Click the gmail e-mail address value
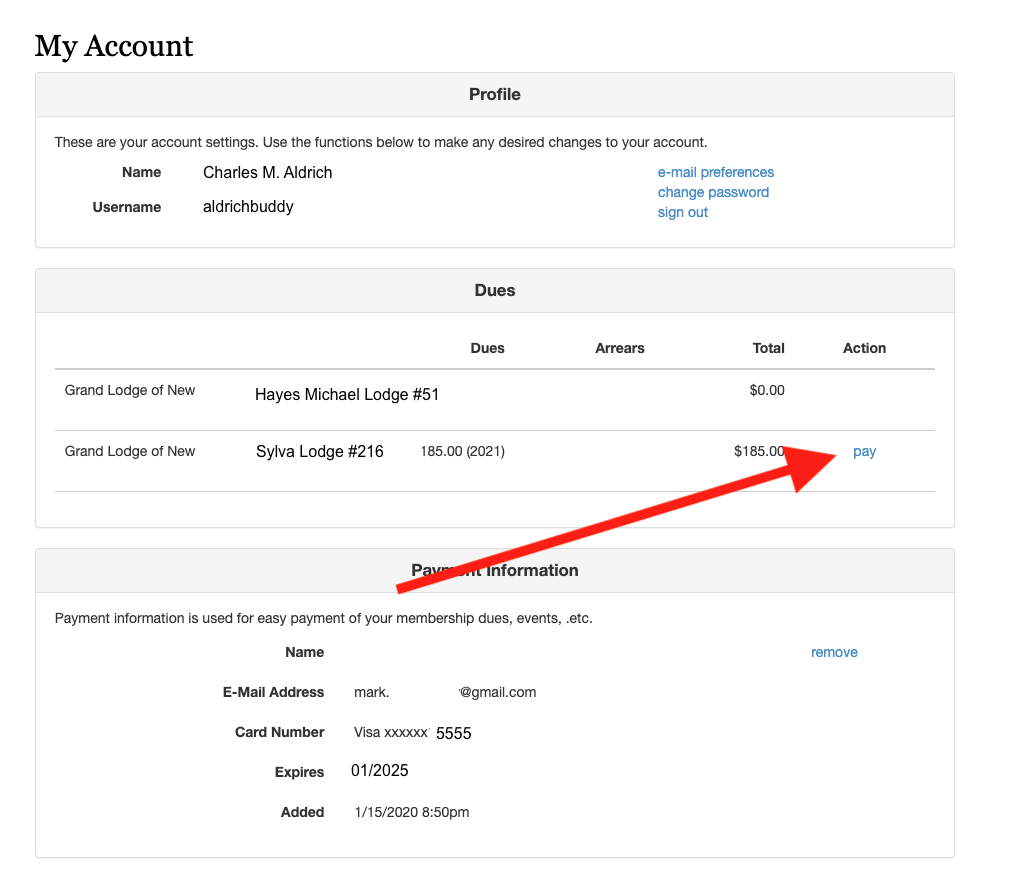This screenshot has width=1012, height=872. click(x=445, y=692)
